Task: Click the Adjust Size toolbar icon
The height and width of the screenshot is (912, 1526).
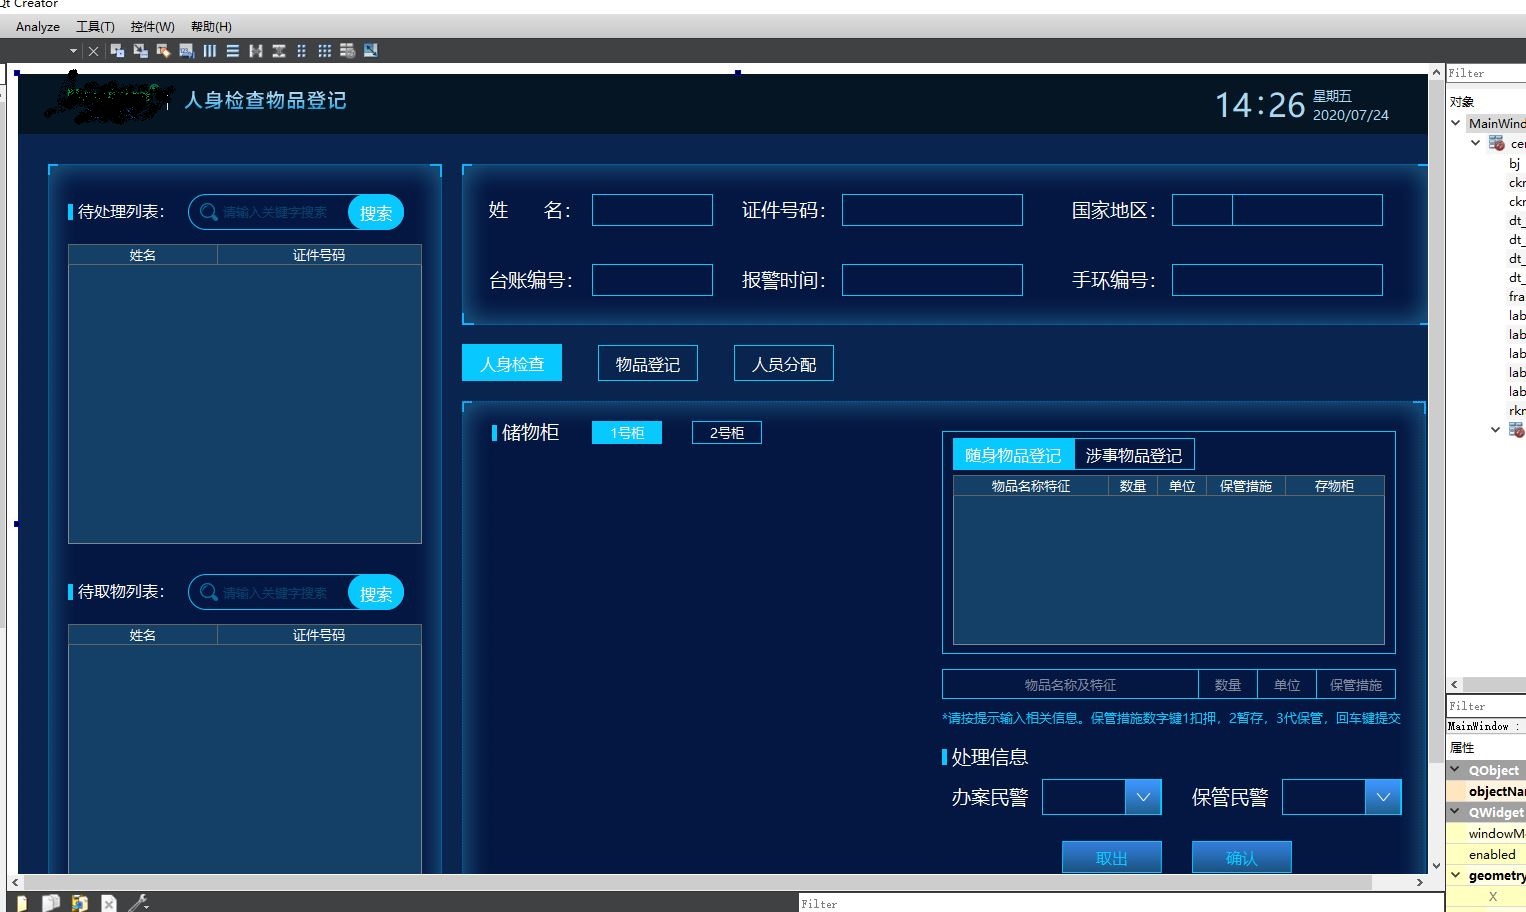Action: (x=370, y=51)
